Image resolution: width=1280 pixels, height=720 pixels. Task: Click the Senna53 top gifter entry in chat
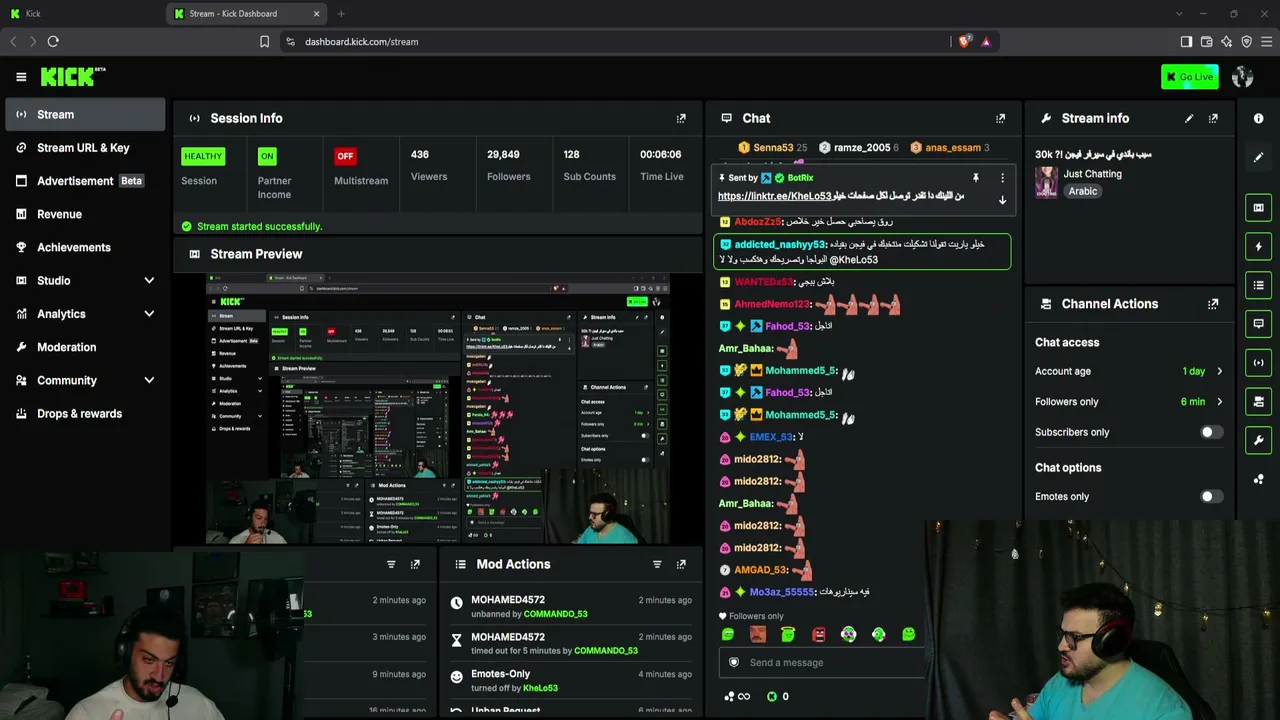[773, 148]
